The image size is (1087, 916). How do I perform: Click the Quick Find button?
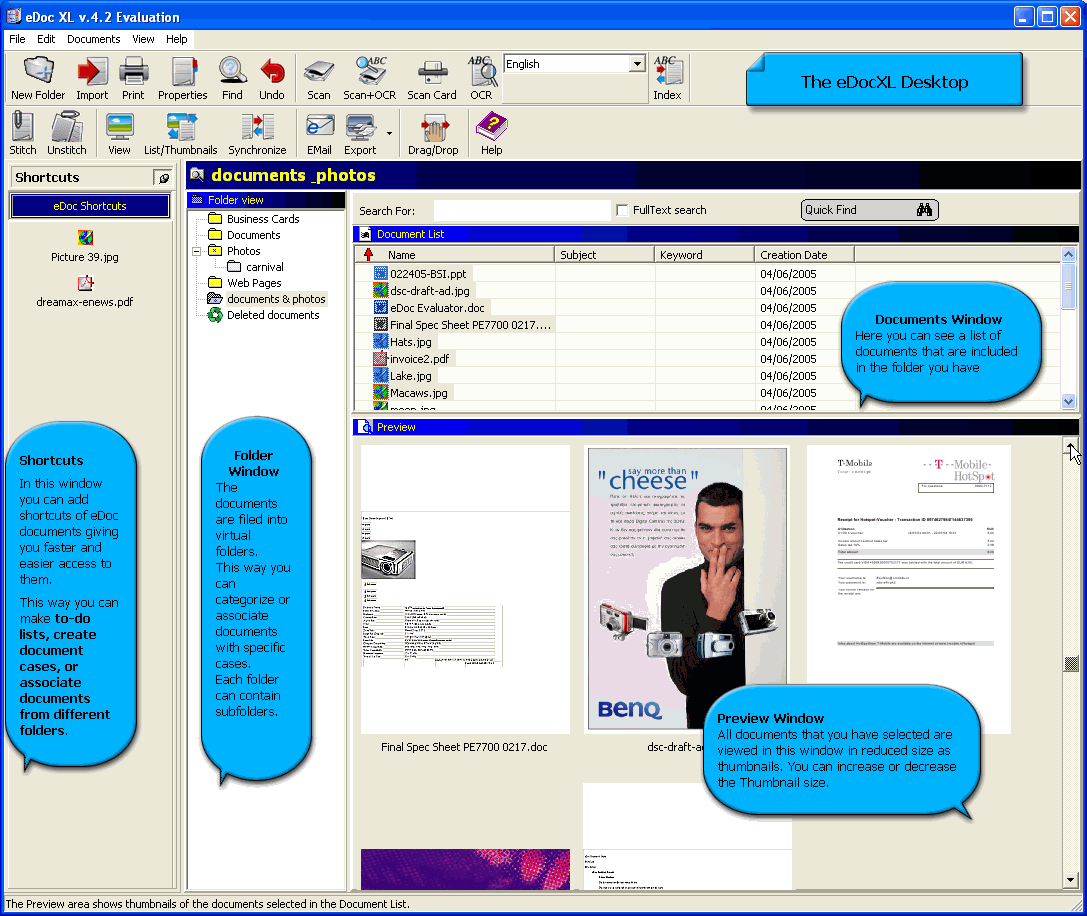pyautogui.click(x=869, y=210)
